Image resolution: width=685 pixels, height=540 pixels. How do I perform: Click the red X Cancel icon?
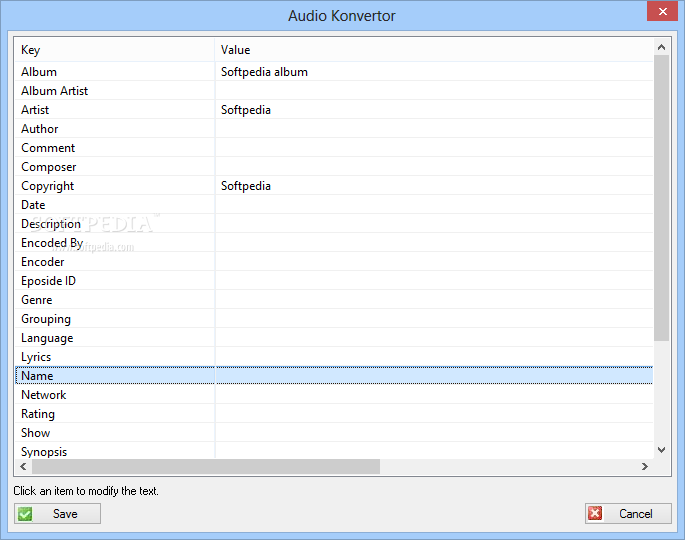coord(595,513)
